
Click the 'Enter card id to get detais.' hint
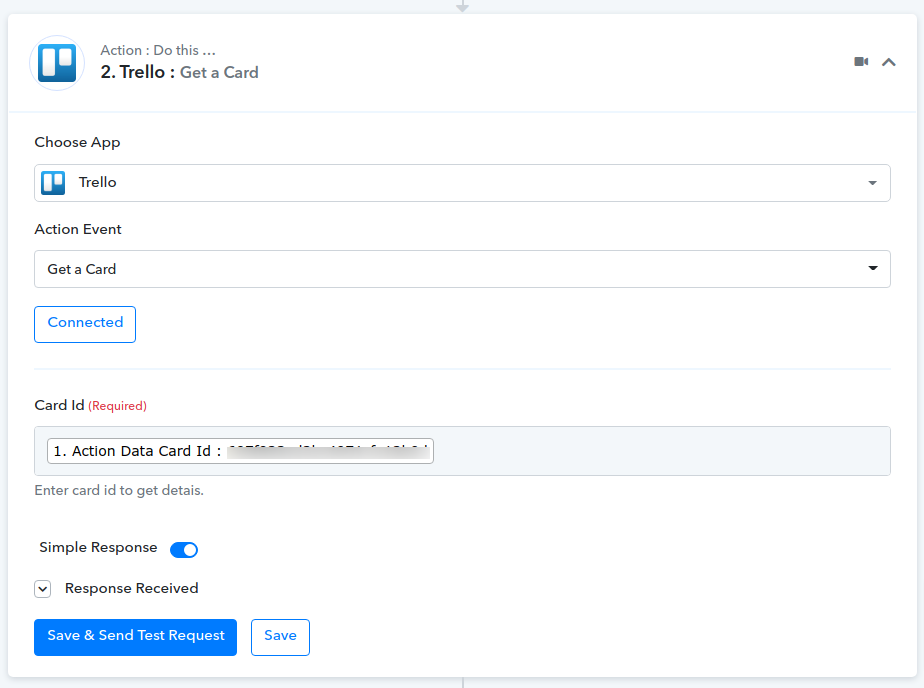(x=119, y=491)
